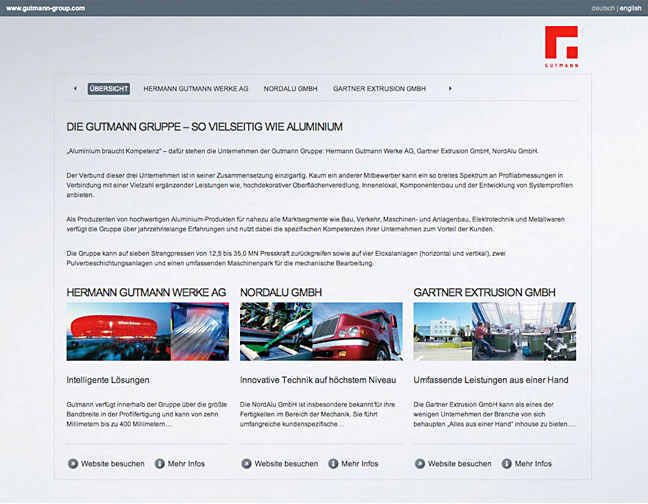This screenshot has width=648, height=504.
Task: Click the Gartner building exterior photo
Action: point(443,331)
